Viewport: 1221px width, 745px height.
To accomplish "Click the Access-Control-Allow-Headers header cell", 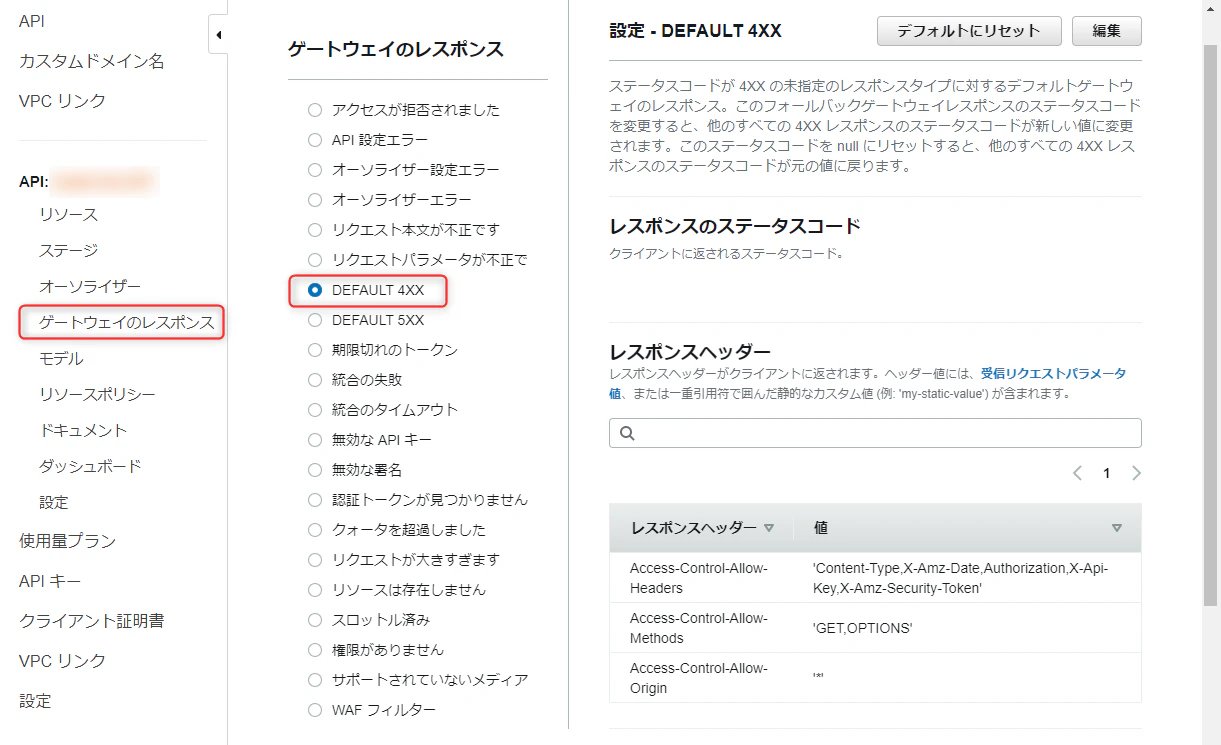I will coord(701,578).
